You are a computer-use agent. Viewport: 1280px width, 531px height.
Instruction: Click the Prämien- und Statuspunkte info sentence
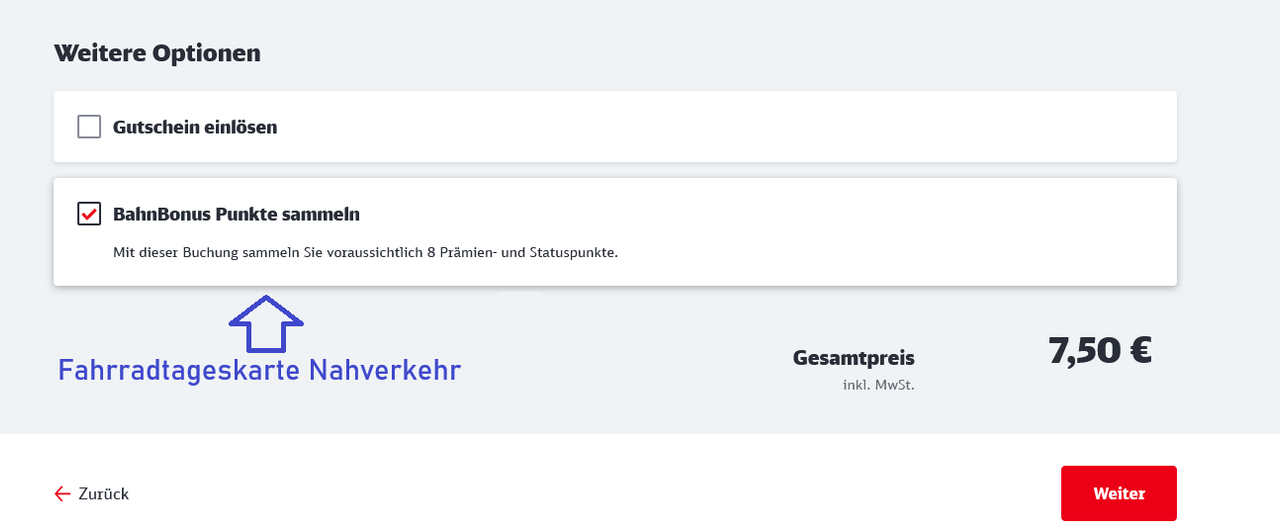tap(366, 252)
